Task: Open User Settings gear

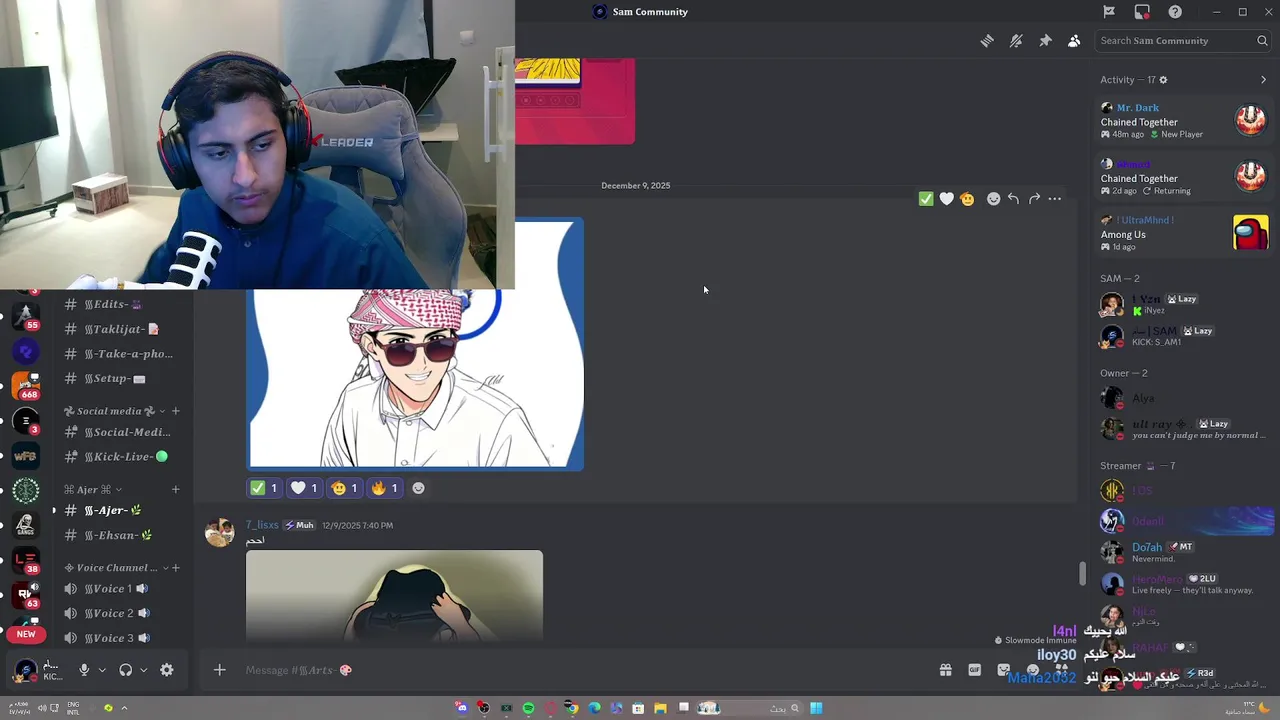Action: pos(167,670)
